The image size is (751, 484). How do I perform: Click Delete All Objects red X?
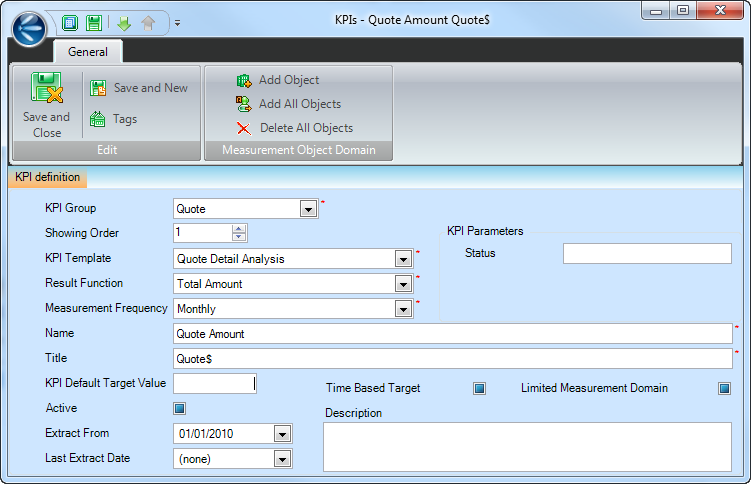tap(244, 128)
